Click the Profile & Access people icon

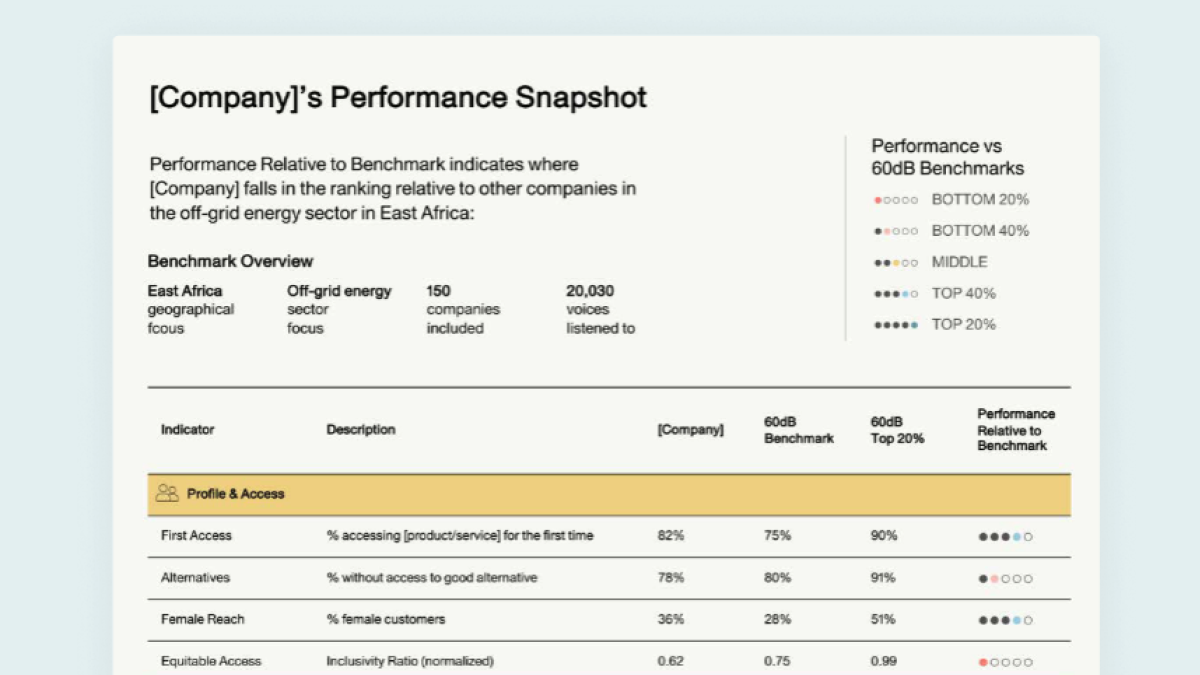tap(167, 493)
